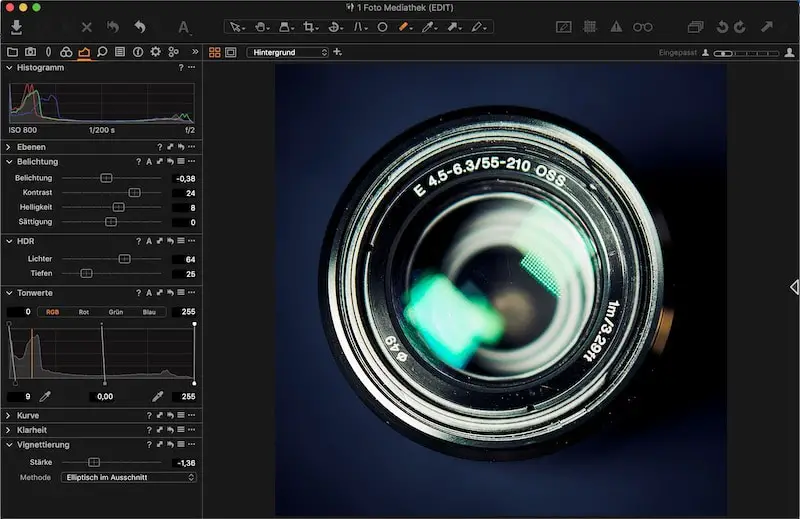Open the Capture camera tool tab
The width and height of the screenshot is (800, 519).
pyautogui.click(x=31, y=52)
